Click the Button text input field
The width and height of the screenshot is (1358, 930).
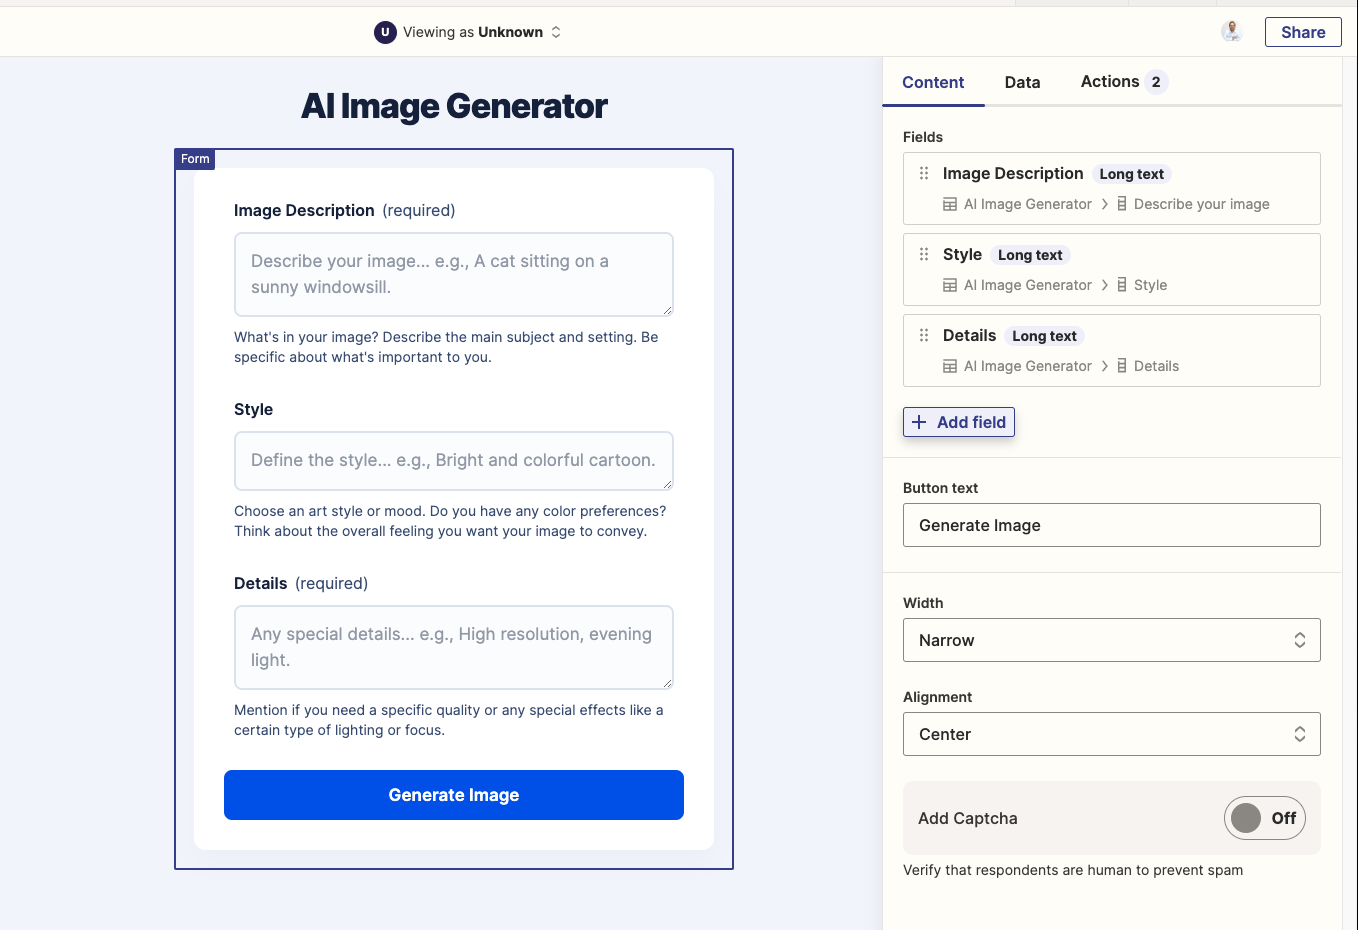click(1111, 525)
